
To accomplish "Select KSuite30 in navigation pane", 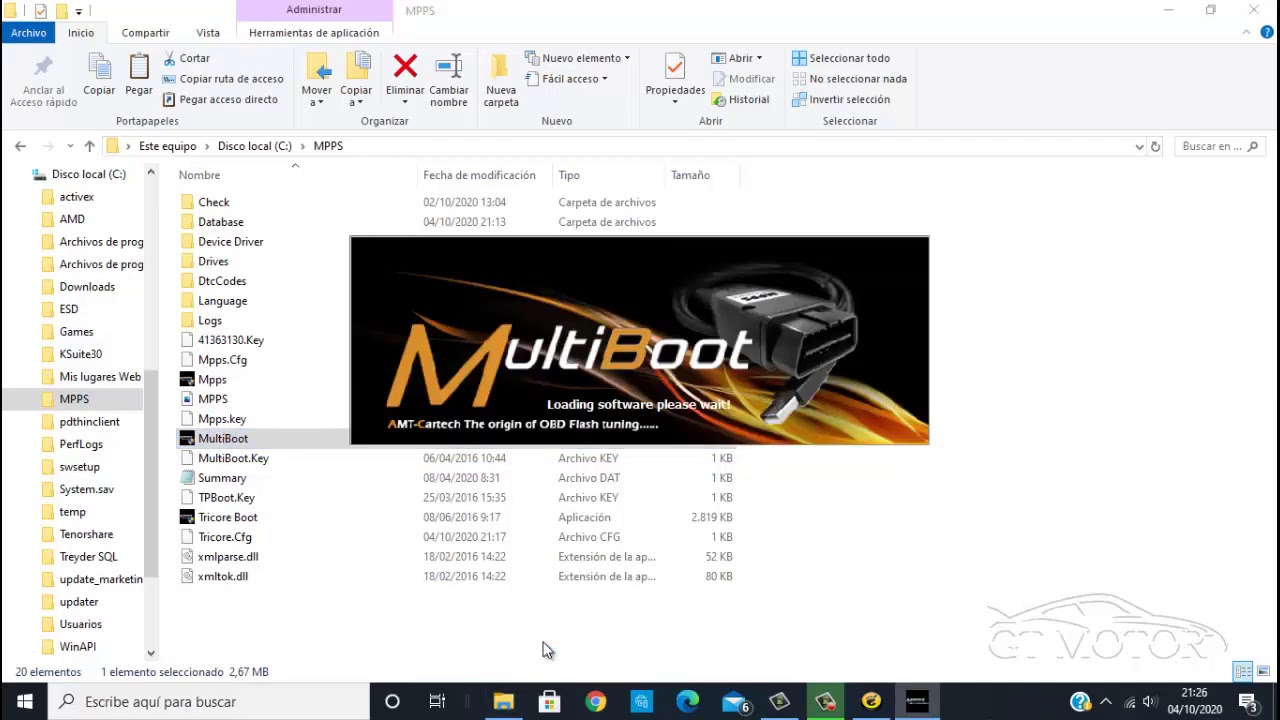I will click(81, 354).
